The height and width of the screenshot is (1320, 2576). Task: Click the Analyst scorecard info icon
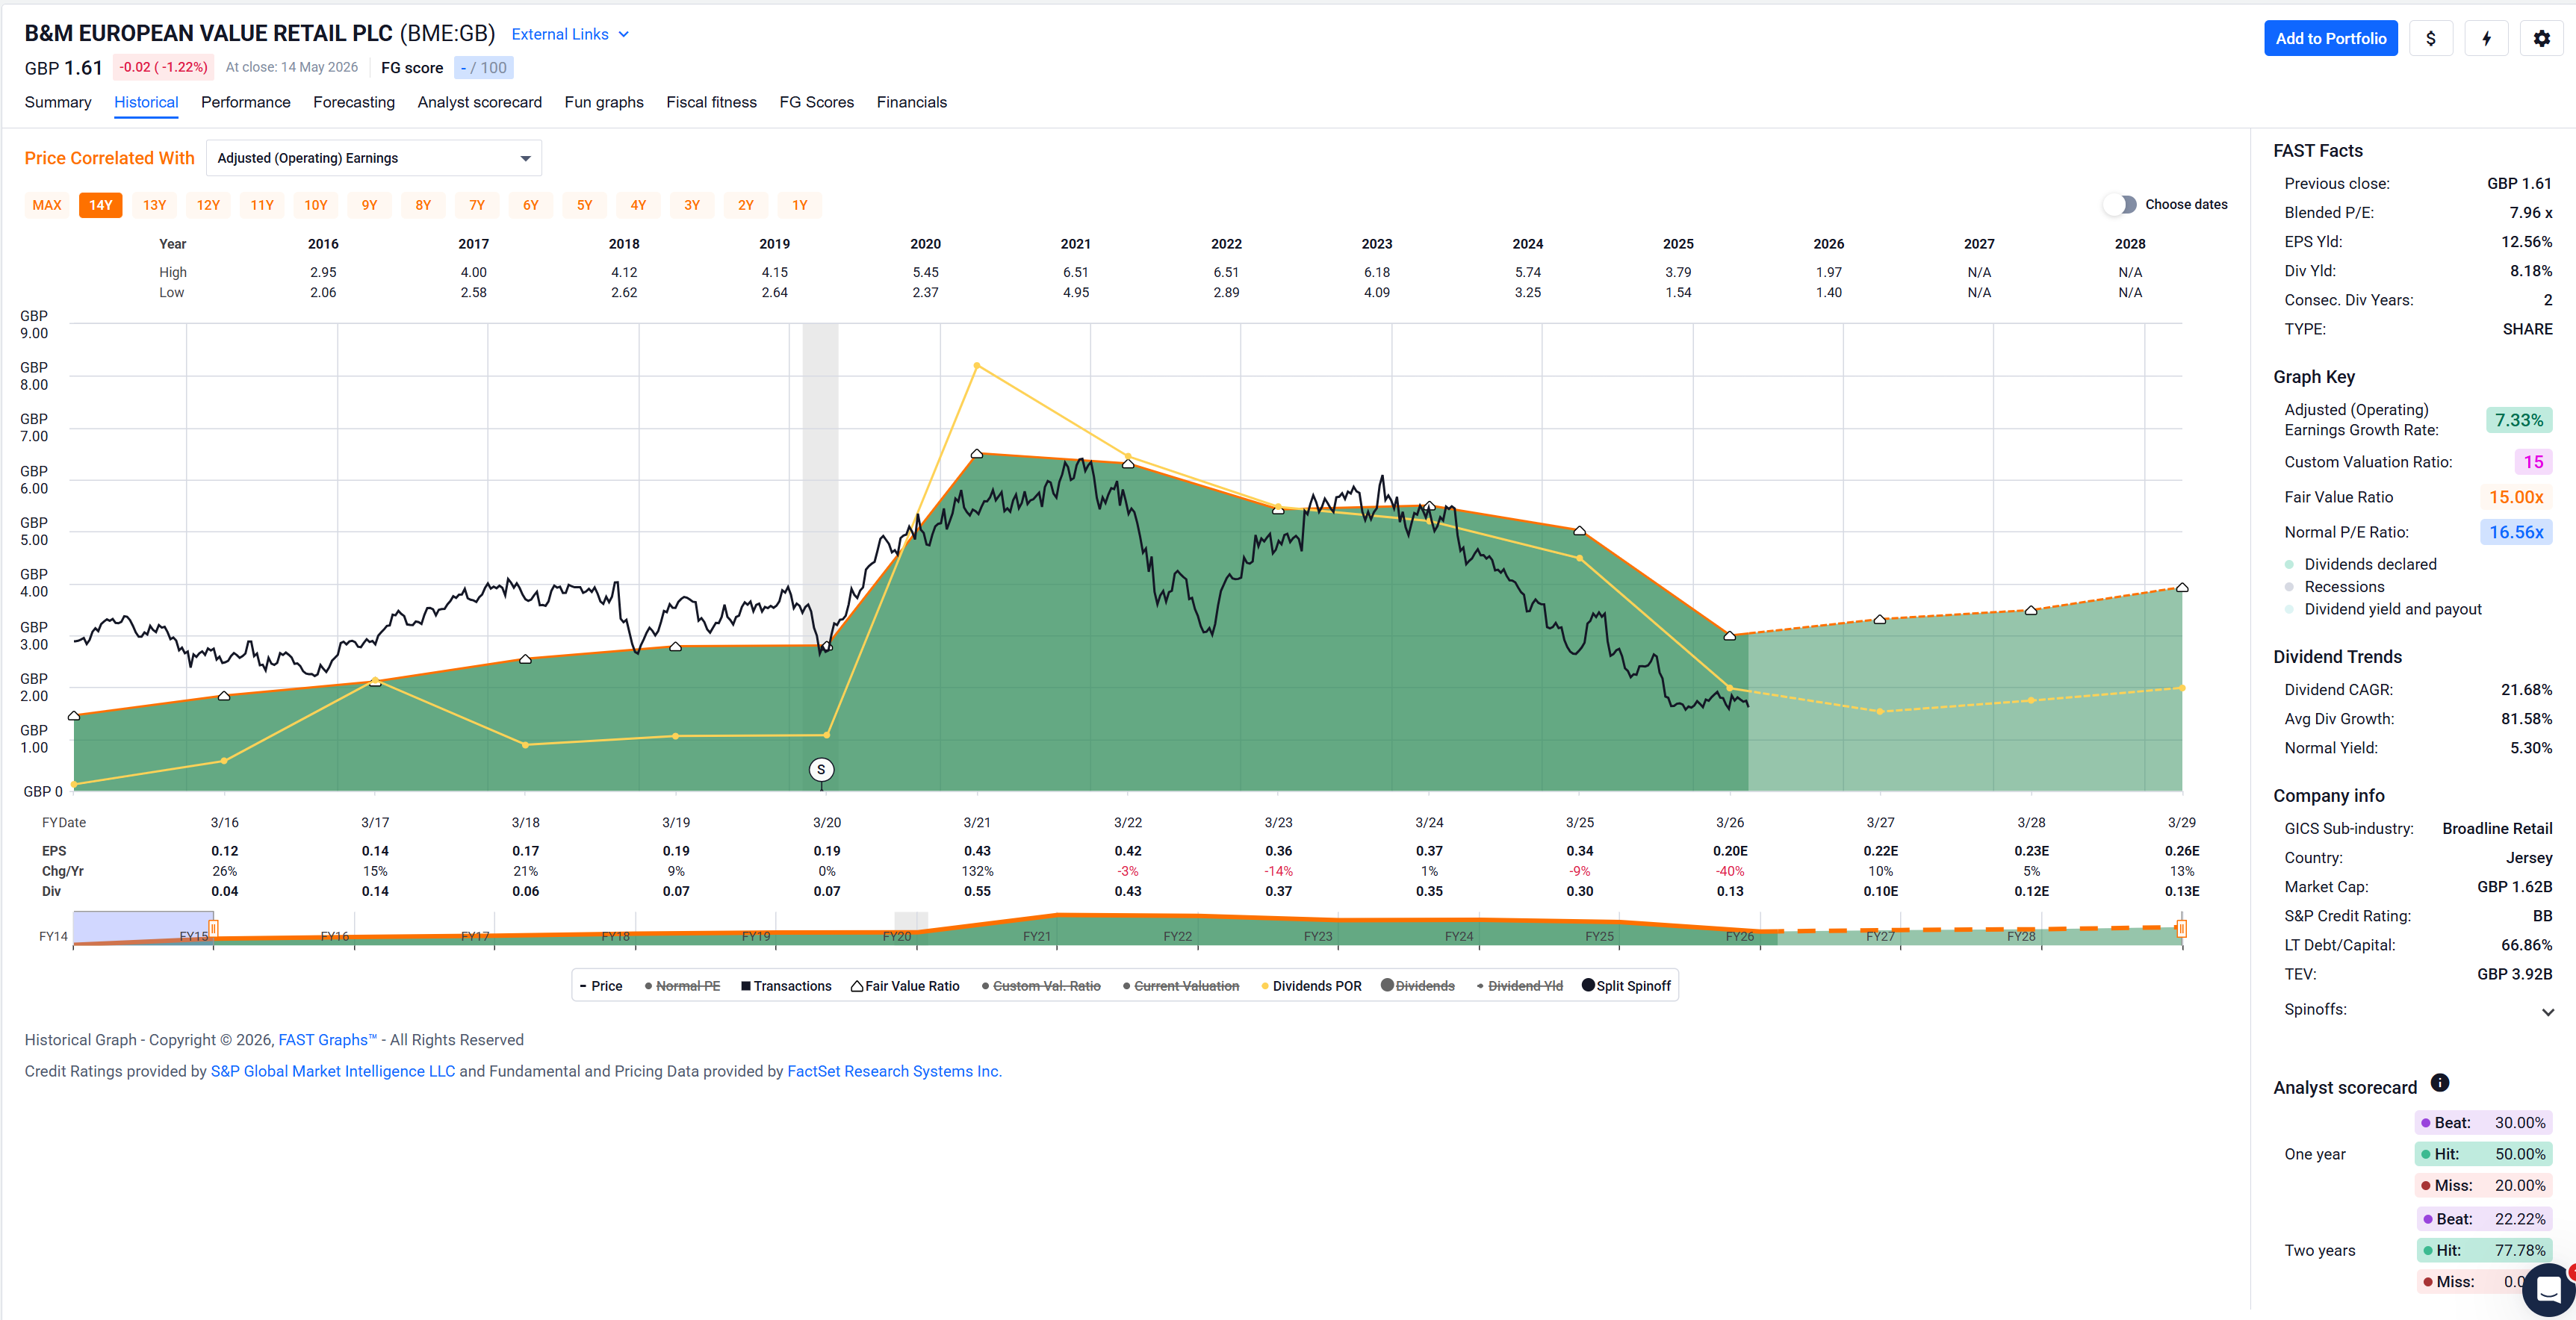tap(2440, 1083)
